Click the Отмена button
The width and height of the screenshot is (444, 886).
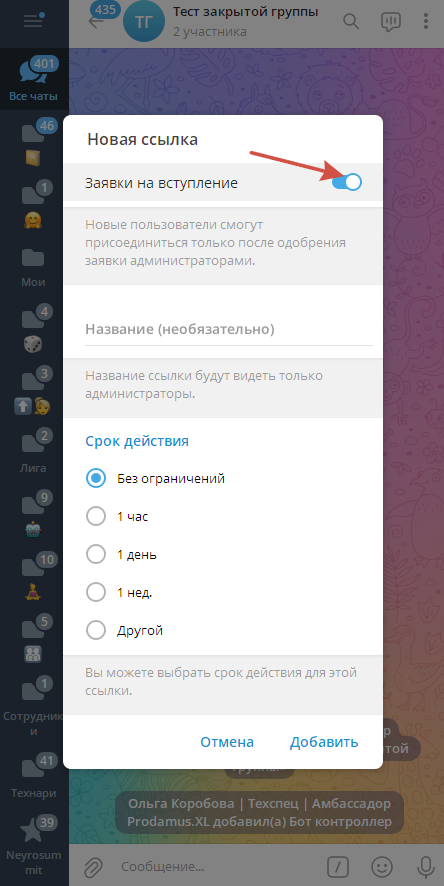tap(227, 742)
